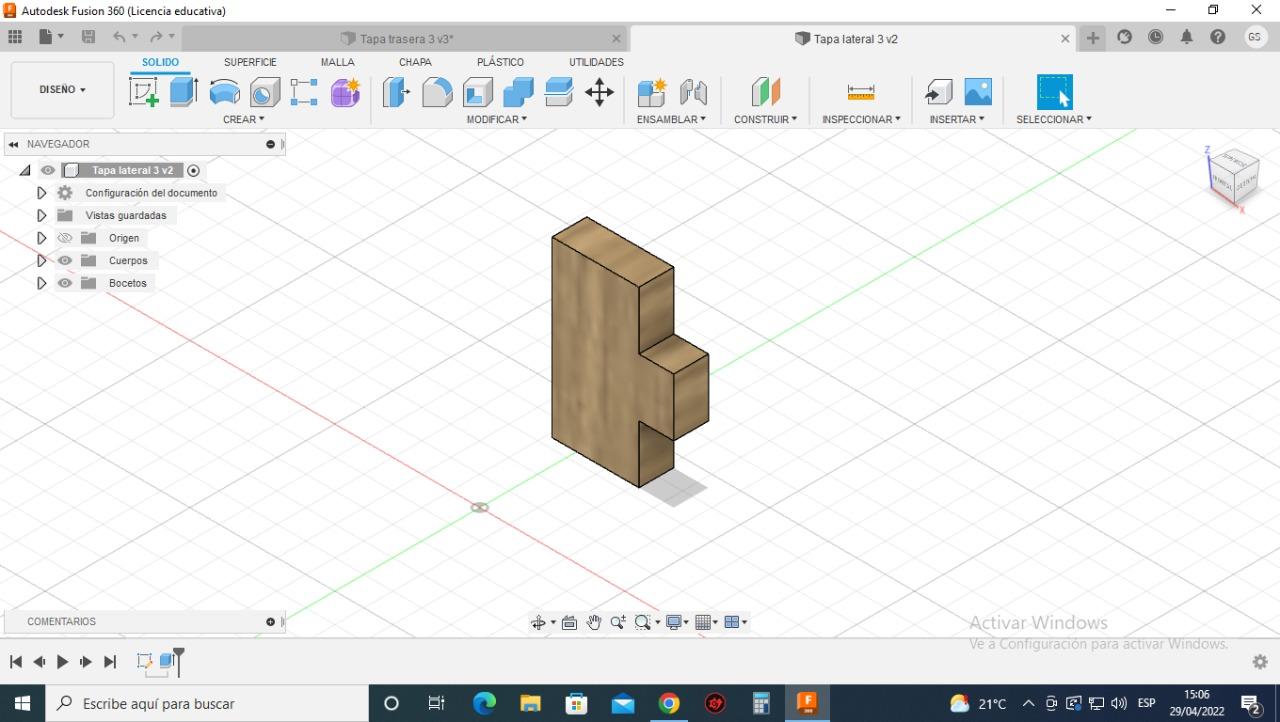Viewport: 1280px width, 722px height.
Task: Click the Undo arrow
Action: point(119,37)
